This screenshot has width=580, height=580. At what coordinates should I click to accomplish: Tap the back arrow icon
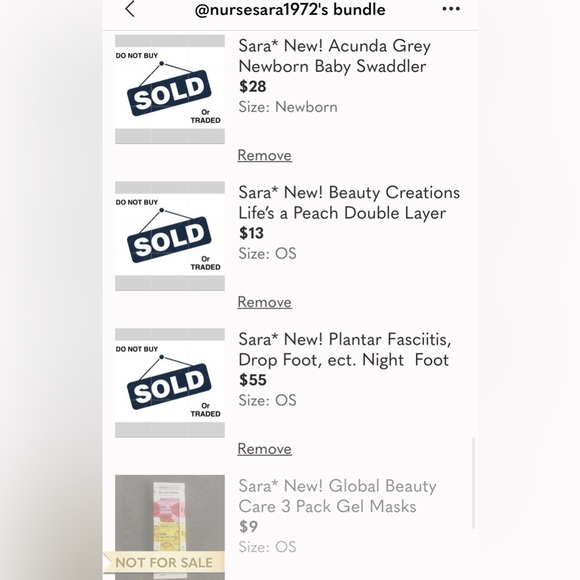coord(130,9)
